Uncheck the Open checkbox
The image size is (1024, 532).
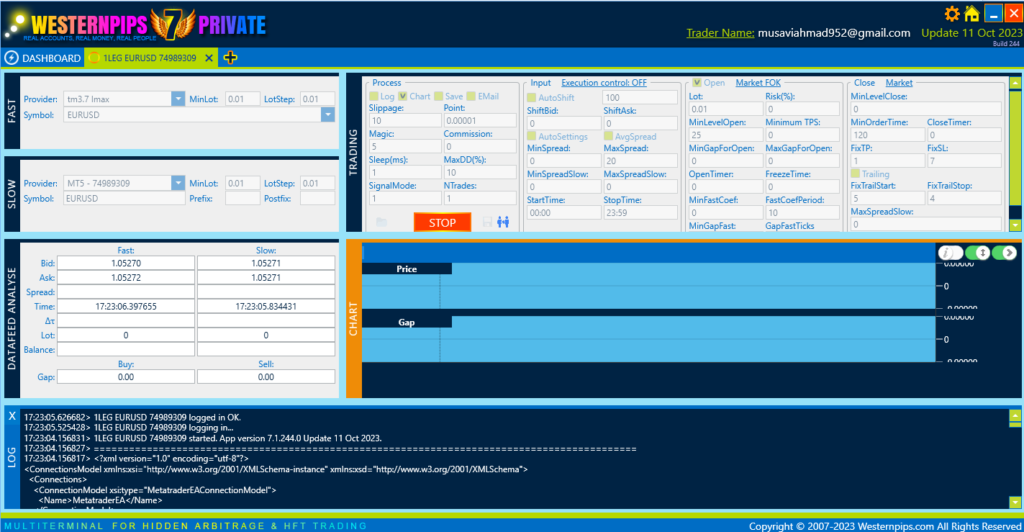pyautogui.click(x=697, y=83)
